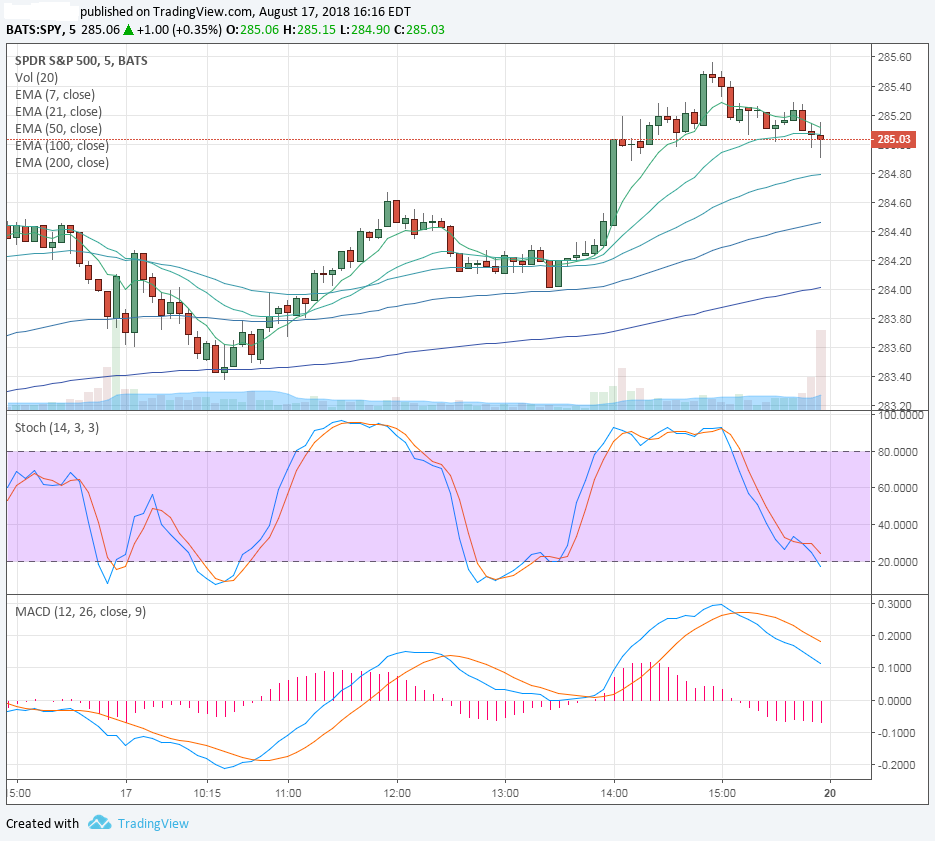Click the positive 0.2000 MACD axis label

click(x=894, y=636)
